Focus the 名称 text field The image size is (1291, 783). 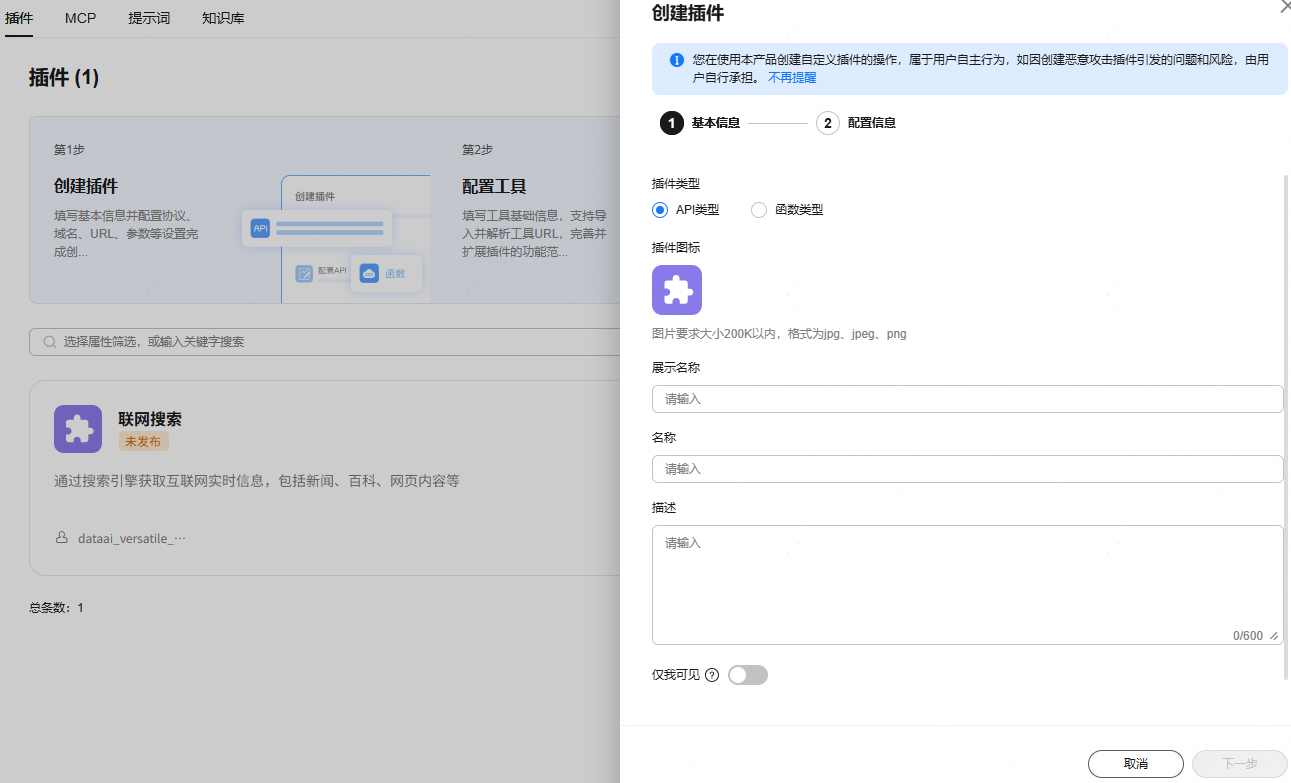click(x=966, y=469)
